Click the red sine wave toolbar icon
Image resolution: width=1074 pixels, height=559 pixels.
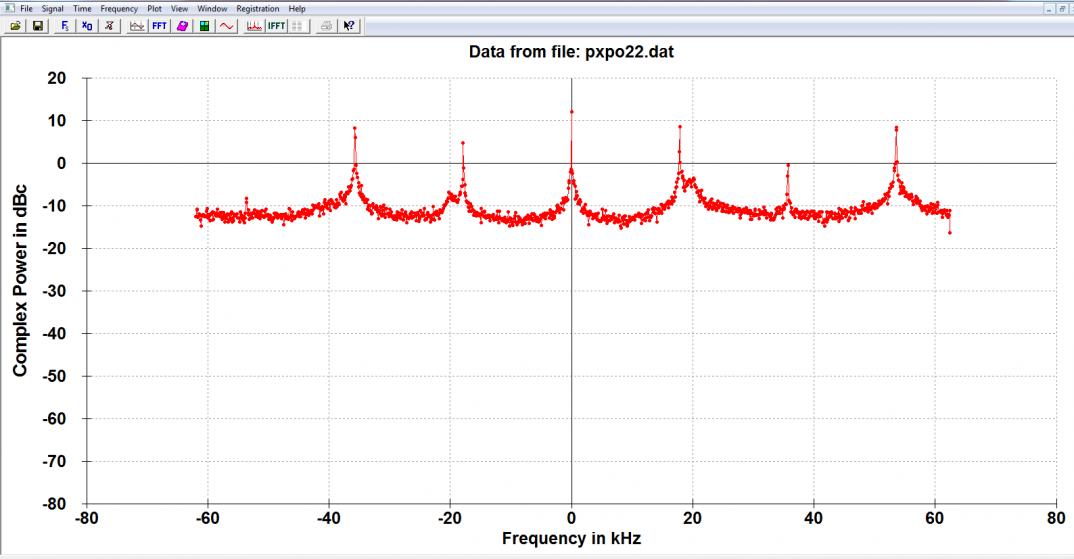click(227, 26)
